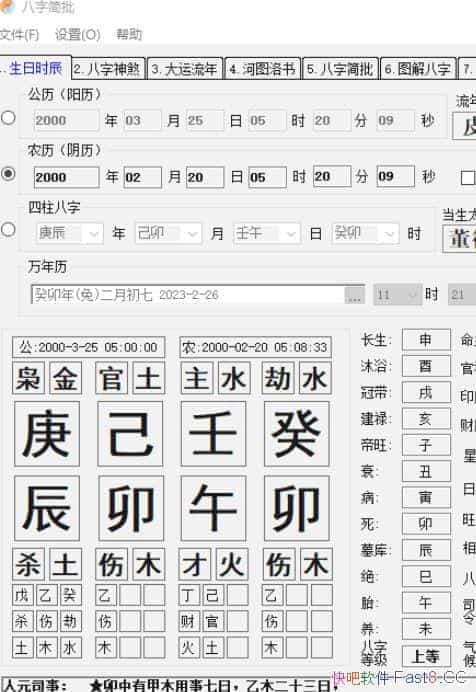Screen dimensions: 476x692
Task: Click the 枭 ten-god tile above 庚
Action: pos(28,378)
